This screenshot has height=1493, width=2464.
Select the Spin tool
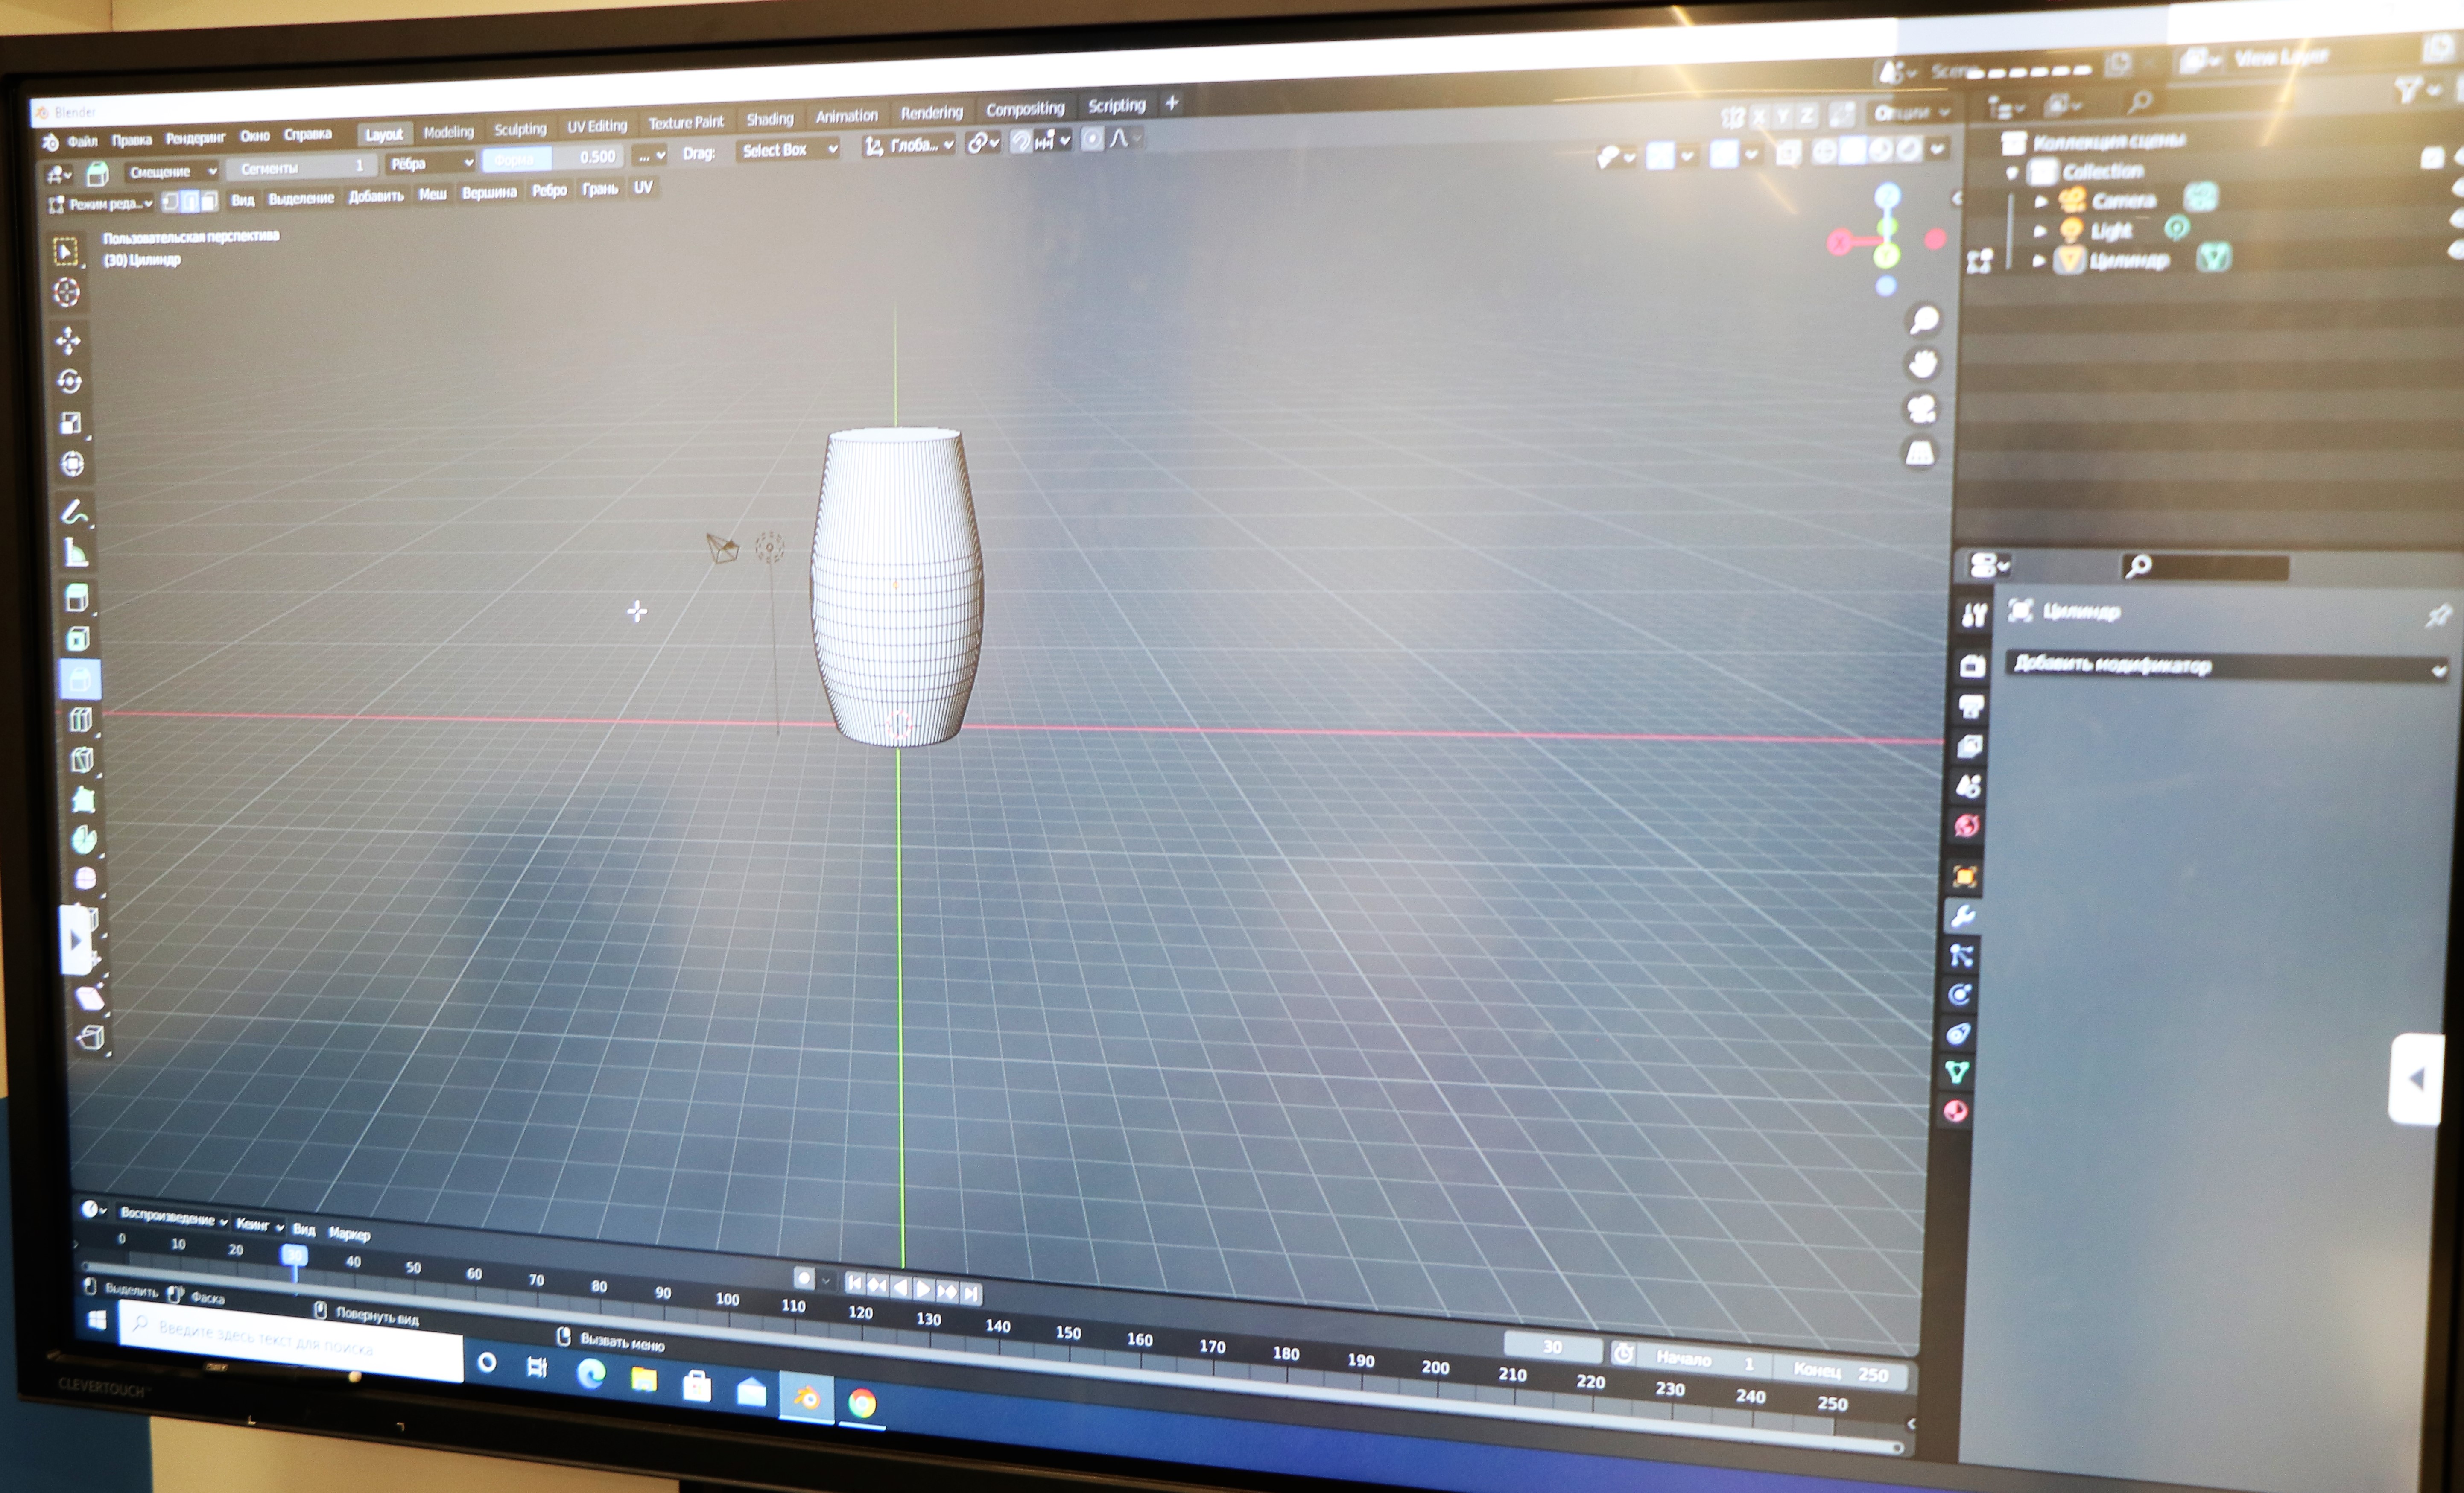(x=85, y=840)
